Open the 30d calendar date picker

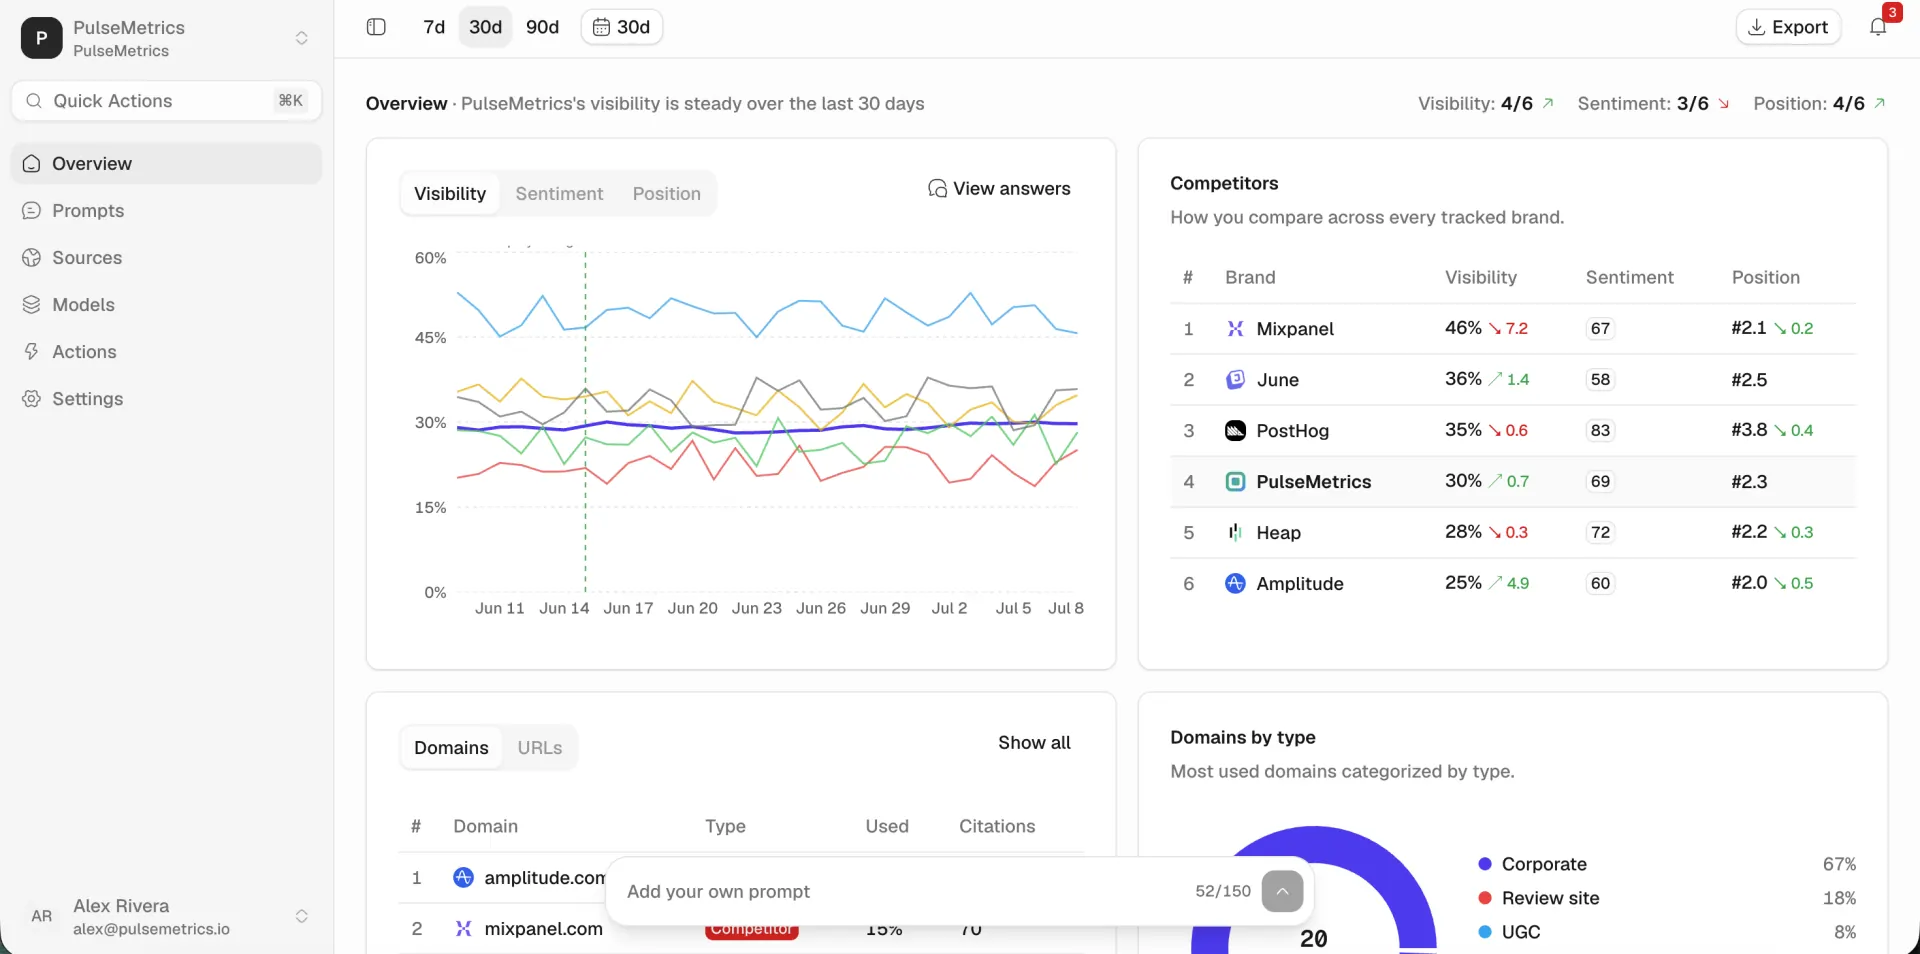(622, 27)
